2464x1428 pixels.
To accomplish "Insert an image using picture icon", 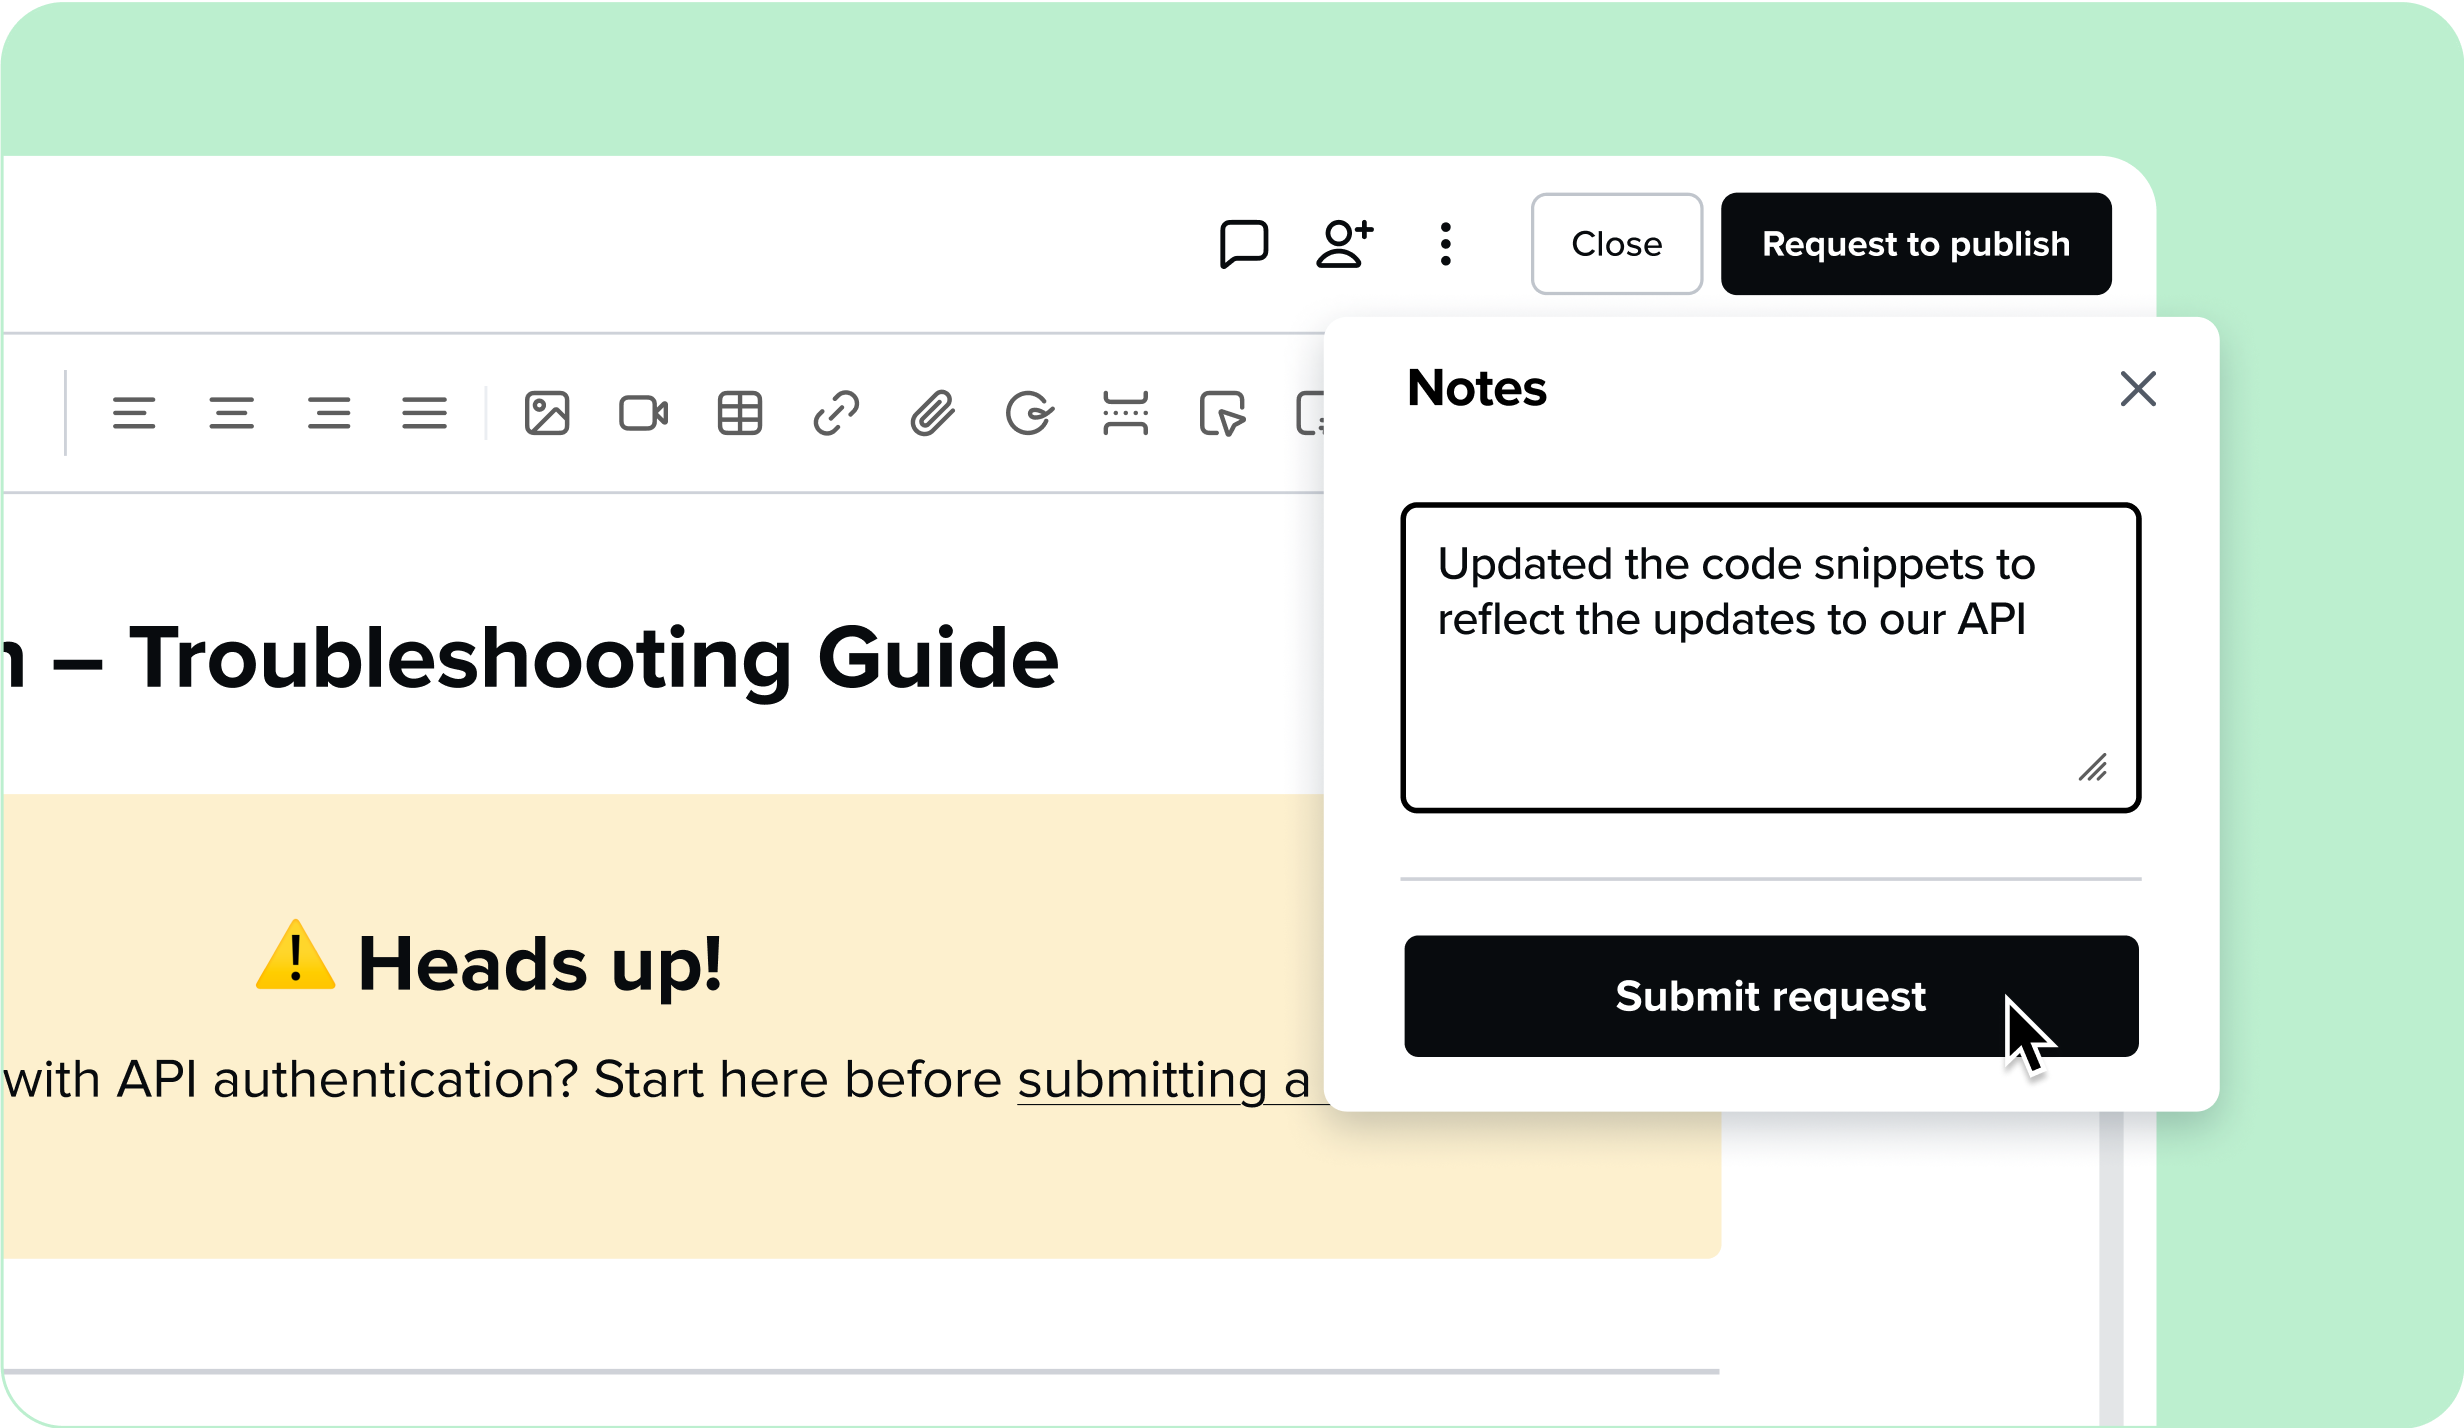I will tap(547, 413).
